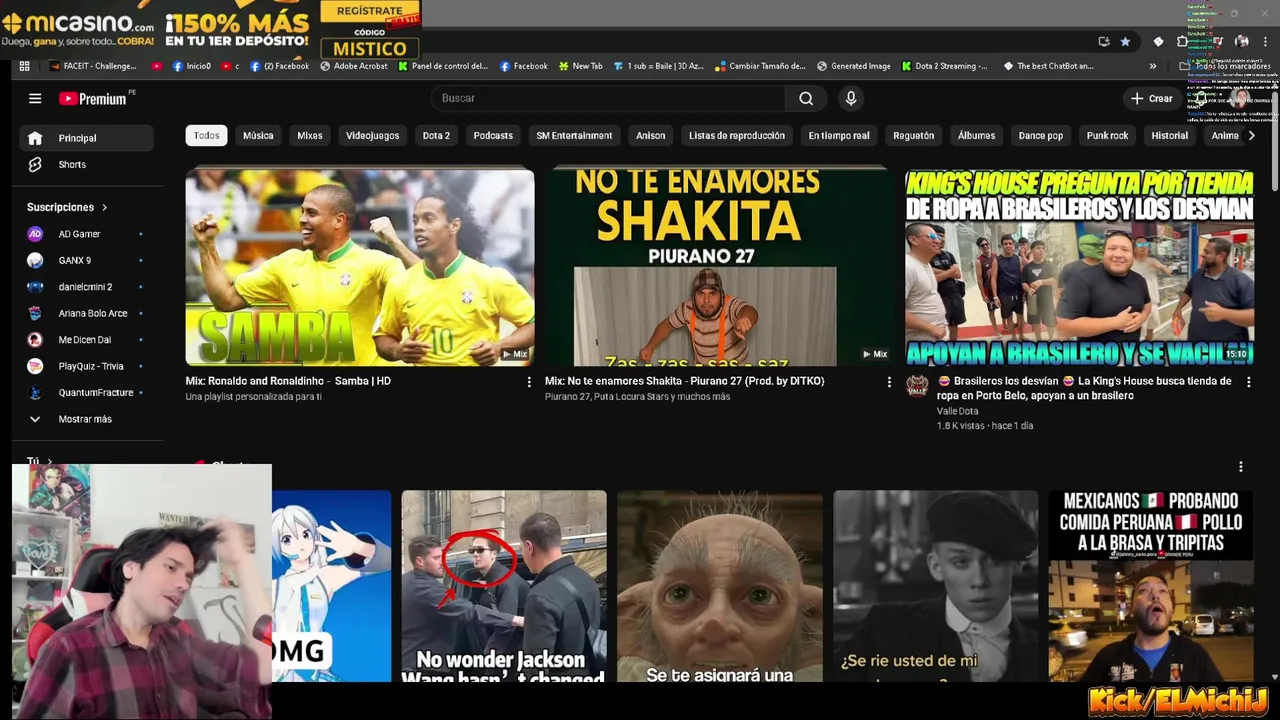
Task: Select the Historial filter chip
Action: (x=1169, y=135)
